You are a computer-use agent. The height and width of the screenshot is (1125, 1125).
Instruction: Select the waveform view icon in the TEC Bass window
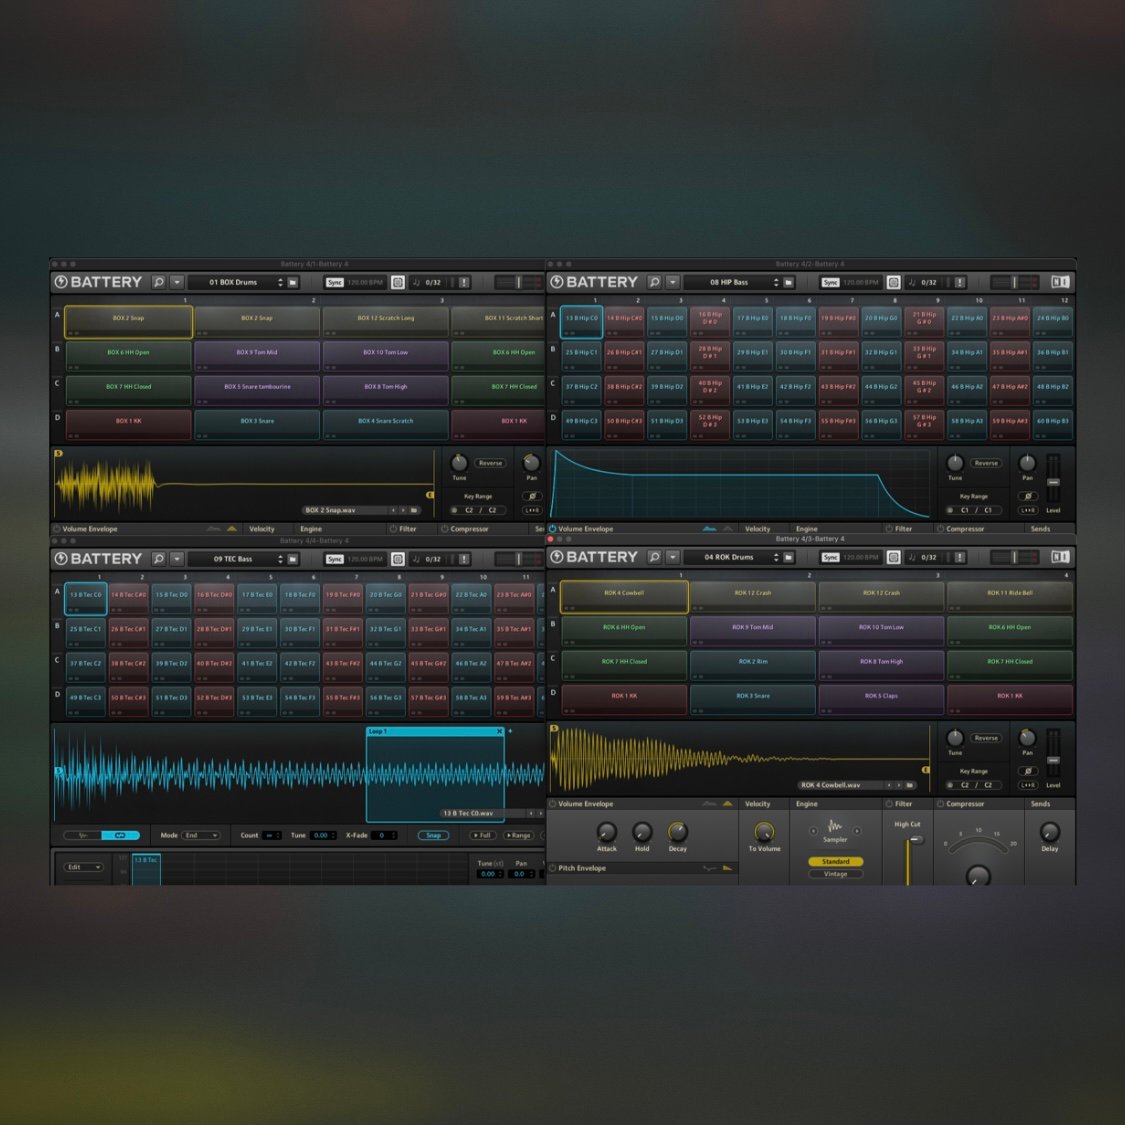click(83, 835)
